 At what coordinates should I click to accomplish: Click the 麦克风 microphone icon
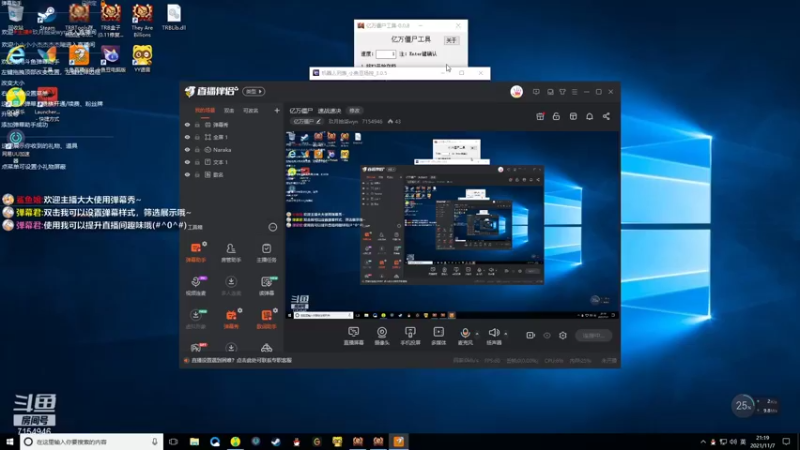point(465,333)
